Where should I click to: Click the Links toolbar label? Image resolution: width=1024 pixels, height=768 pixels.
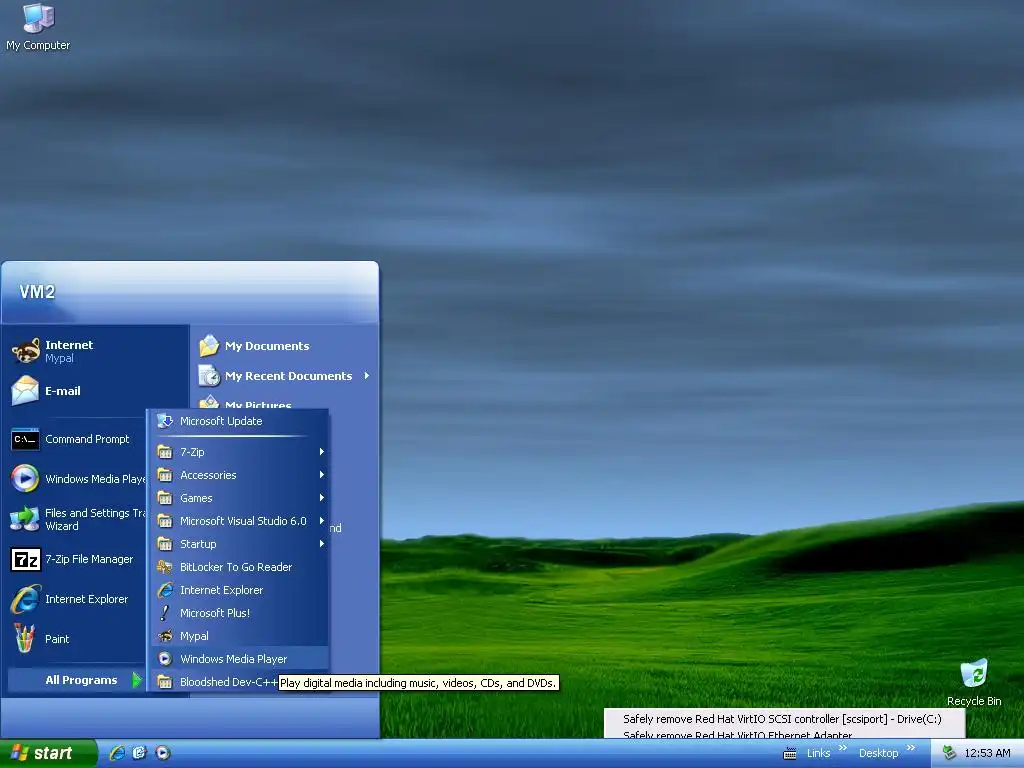pyautogui.click(x=818, y=753)
